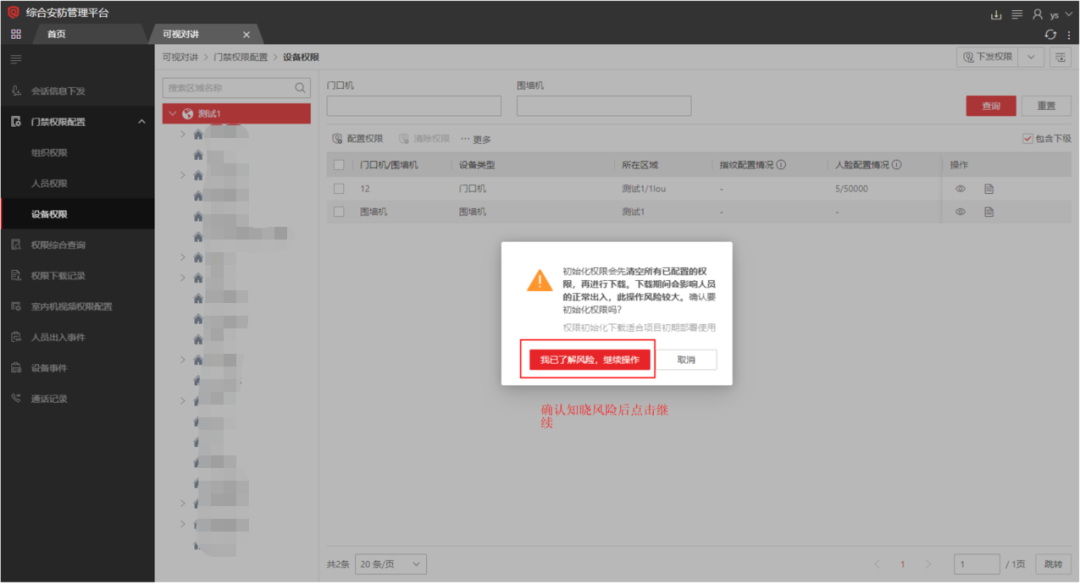Viewport: 1080px width, 584px height.
Task: Switch to the 首页 tab
Action: click(56, 34)
